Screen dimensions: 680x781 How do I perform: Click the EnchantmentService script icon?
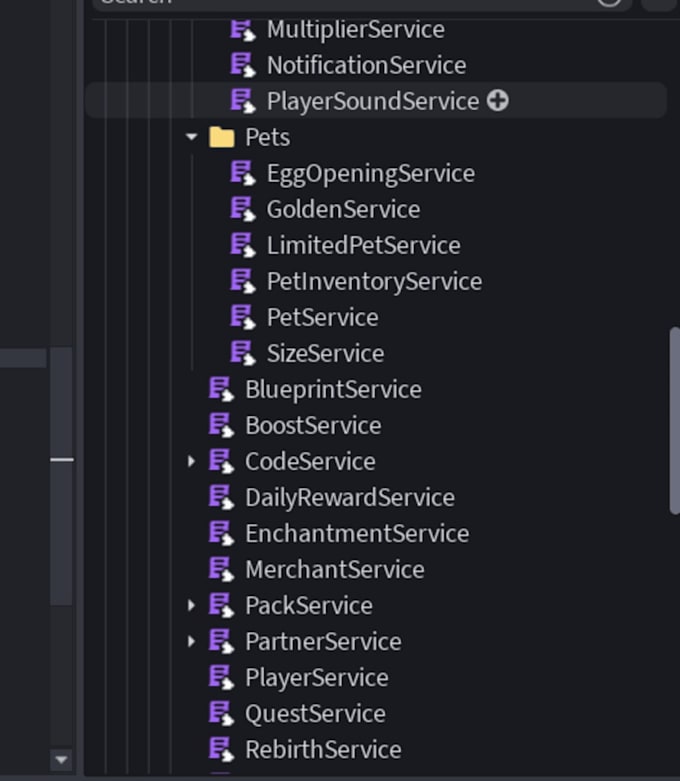(x=221, y=533)
